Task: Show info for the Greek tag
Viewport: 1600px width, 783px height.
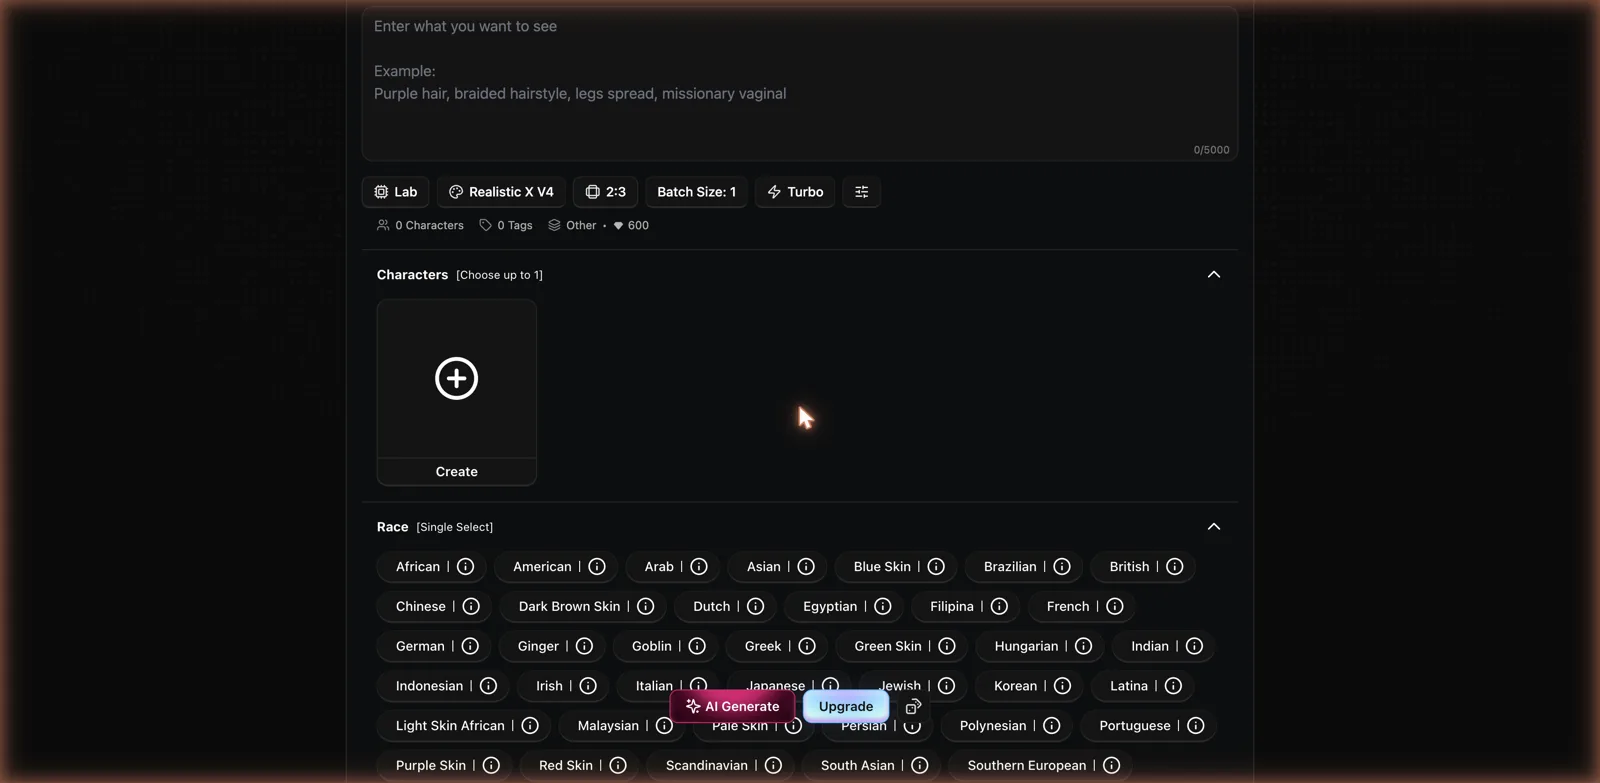Action: click(x=807, y=647)
